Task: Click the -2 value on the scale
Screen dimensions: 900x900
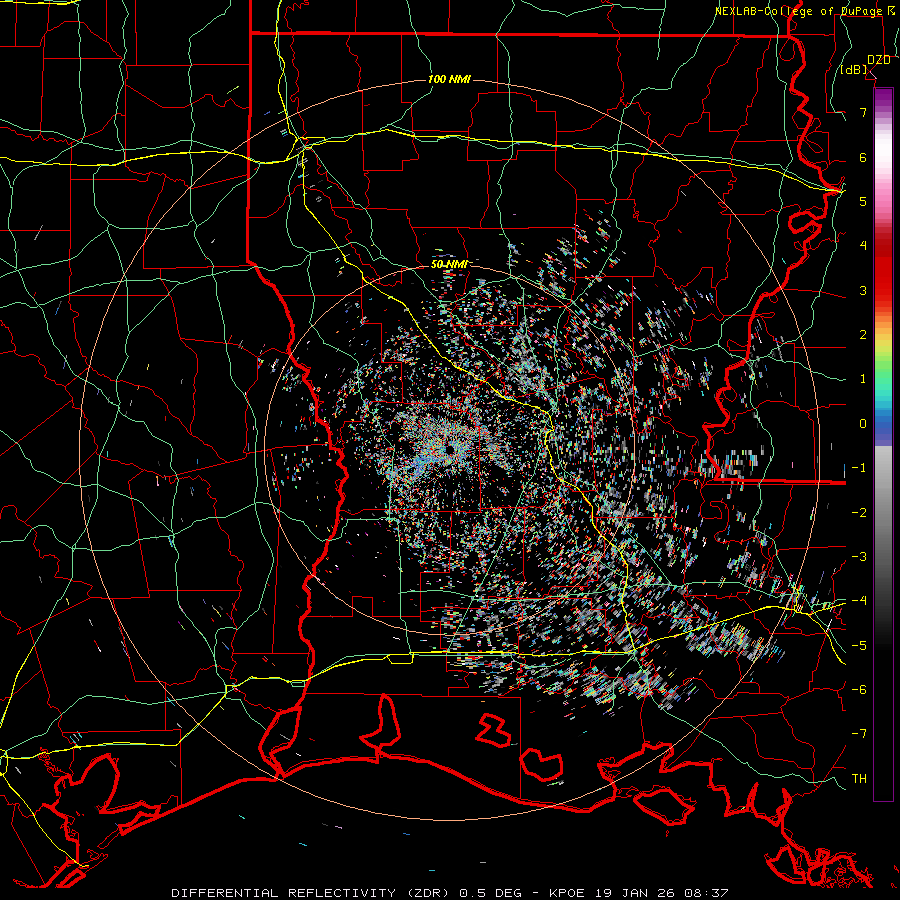Action: click(x=859, y=513)
